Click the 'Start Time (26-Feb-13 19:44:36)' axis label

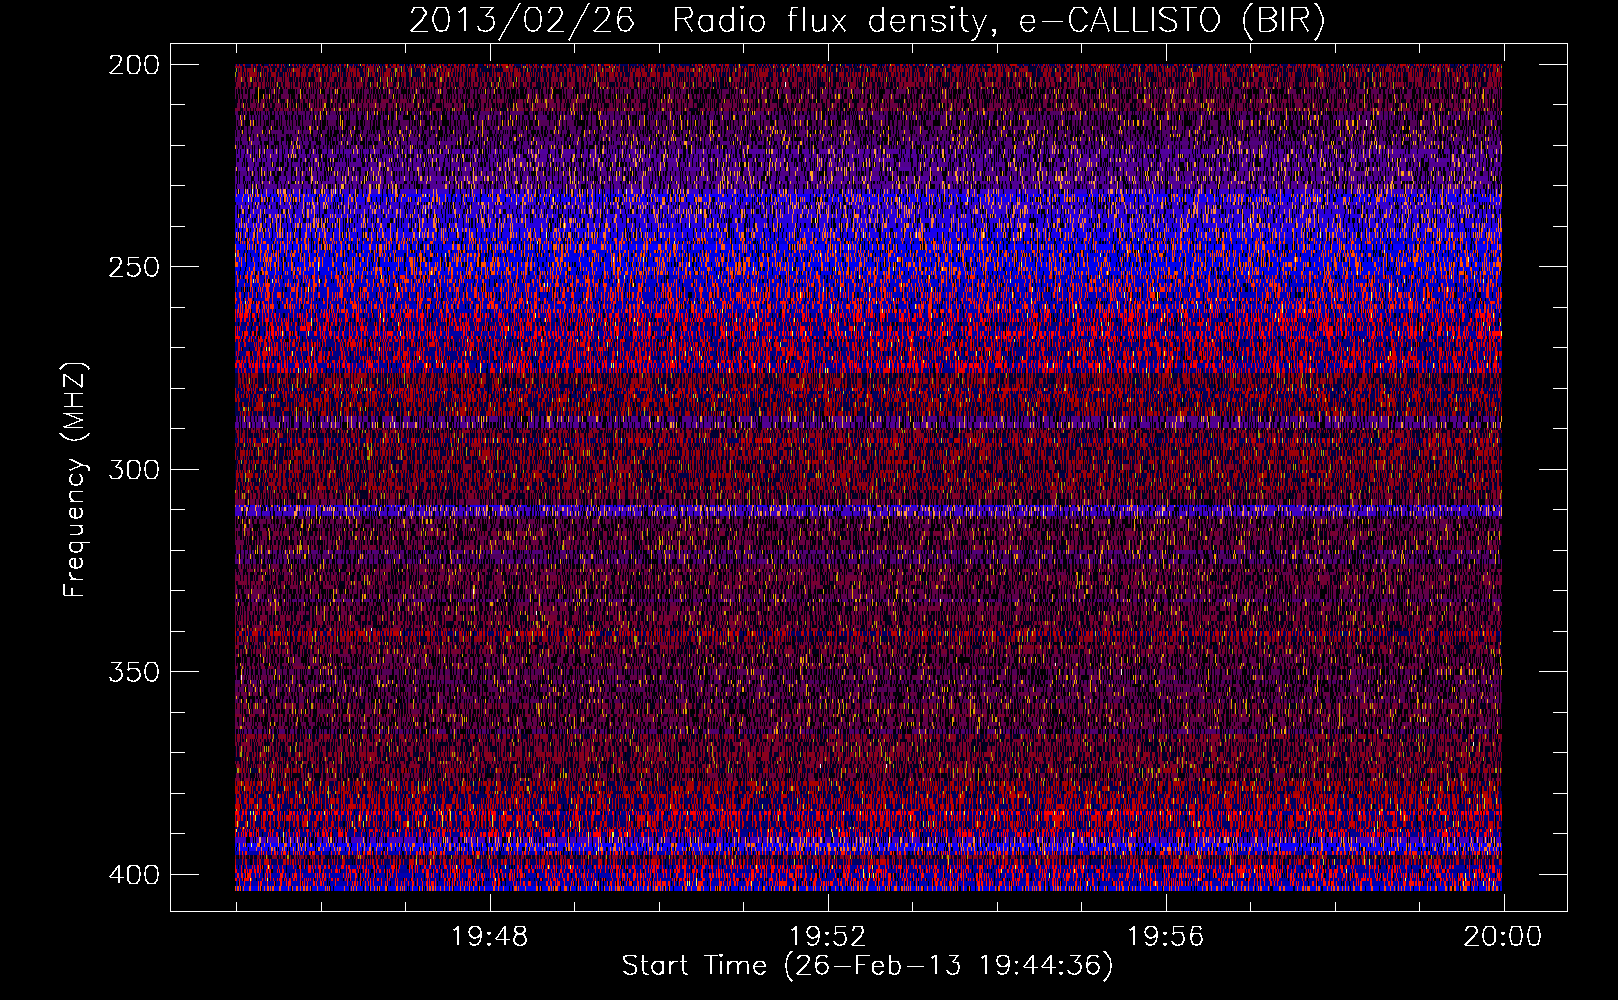pyautogui.click(x=867, y=966)
